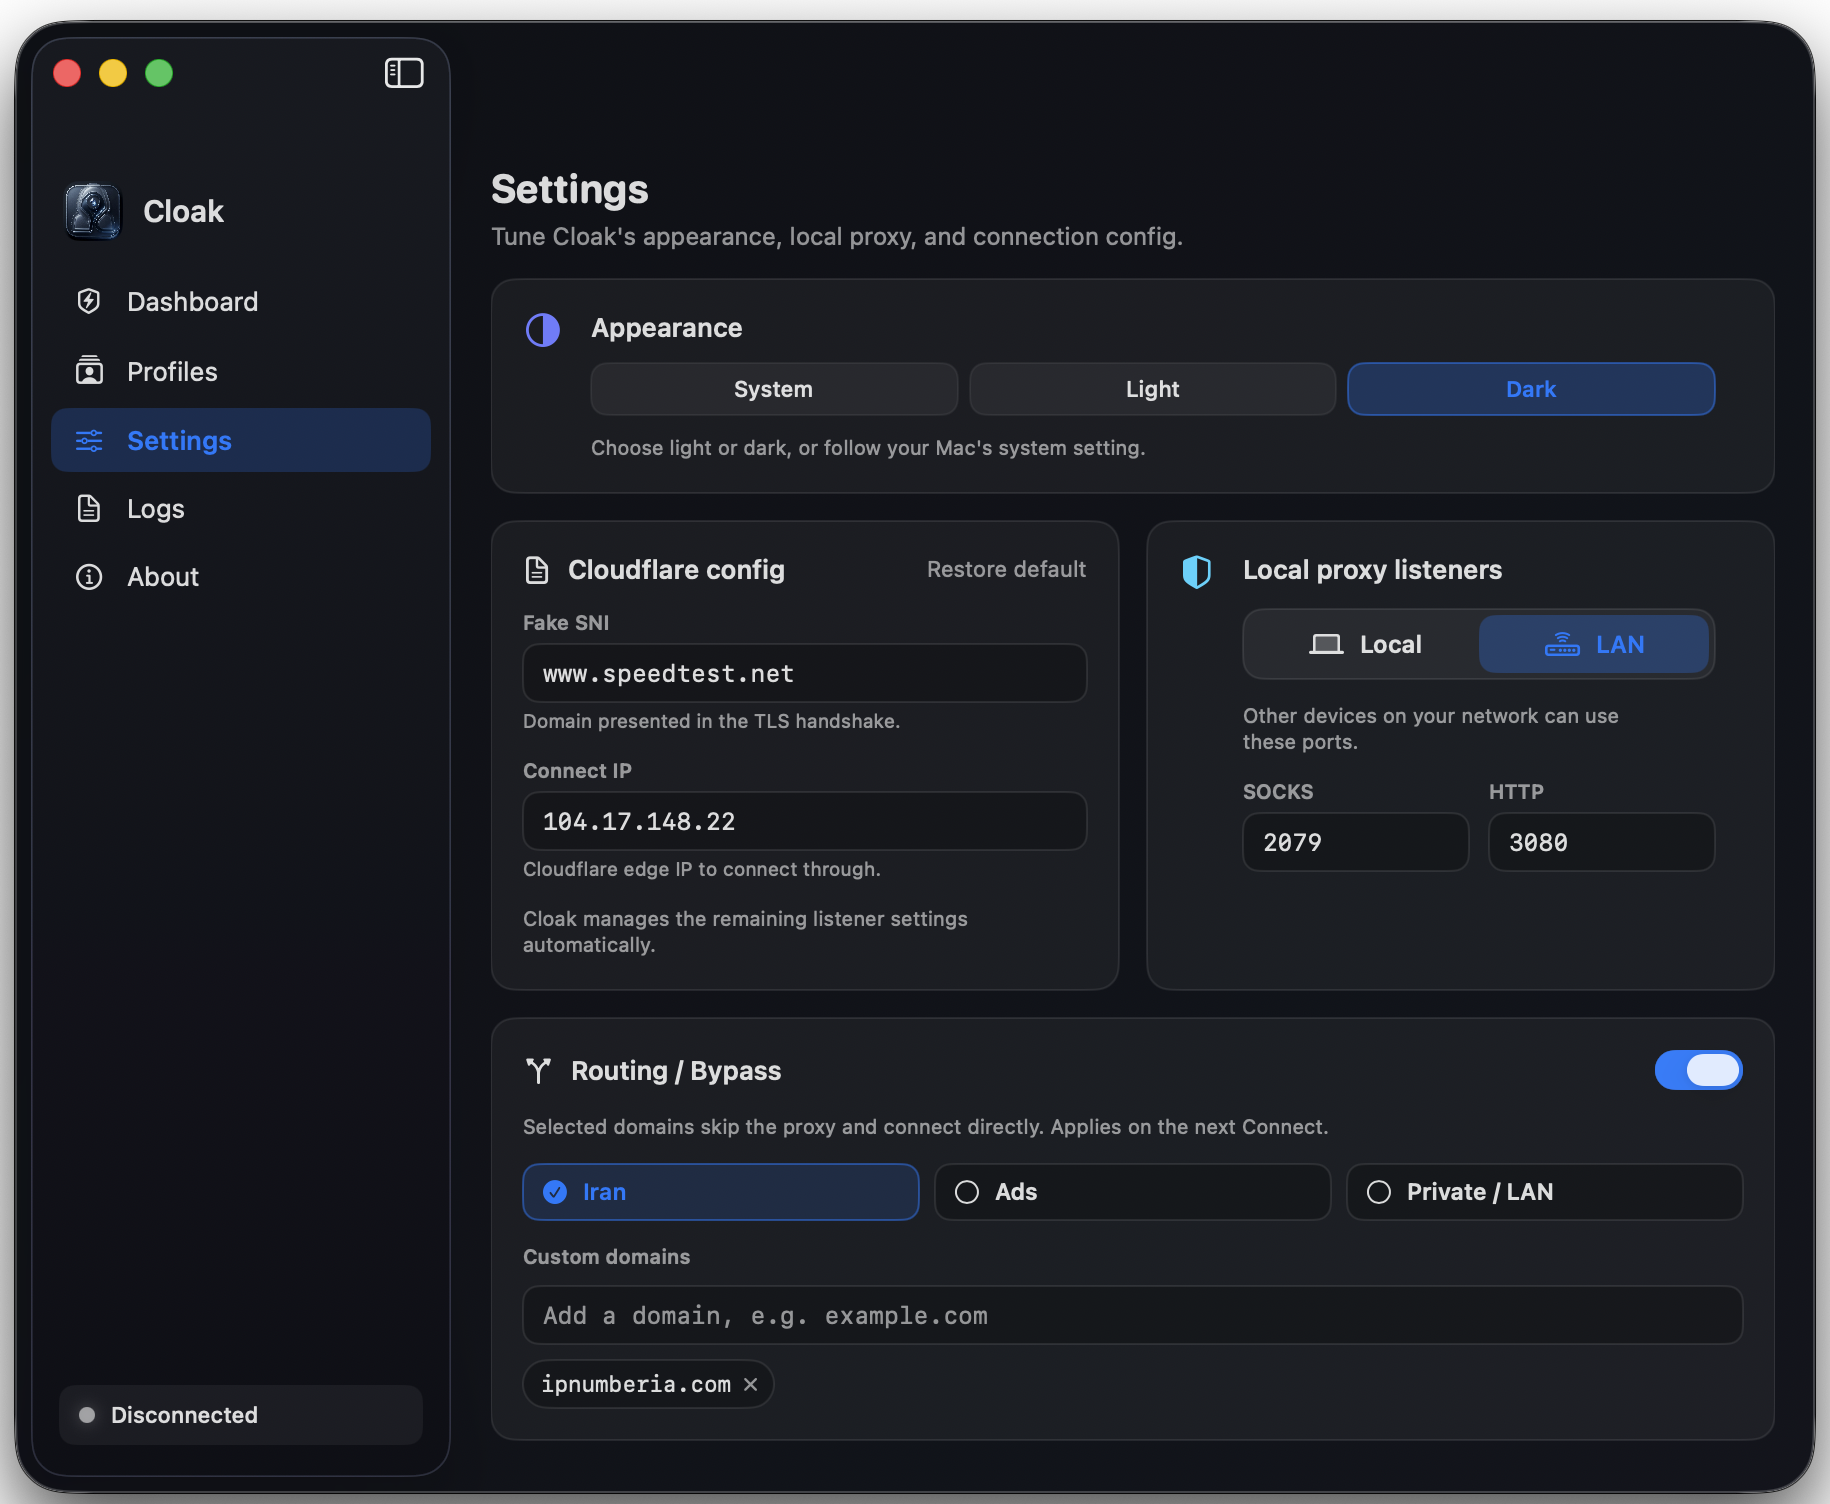Click the ipnumberia.com domain text
This screenshot has width=1830, height=1504.
pos(636,1384)
